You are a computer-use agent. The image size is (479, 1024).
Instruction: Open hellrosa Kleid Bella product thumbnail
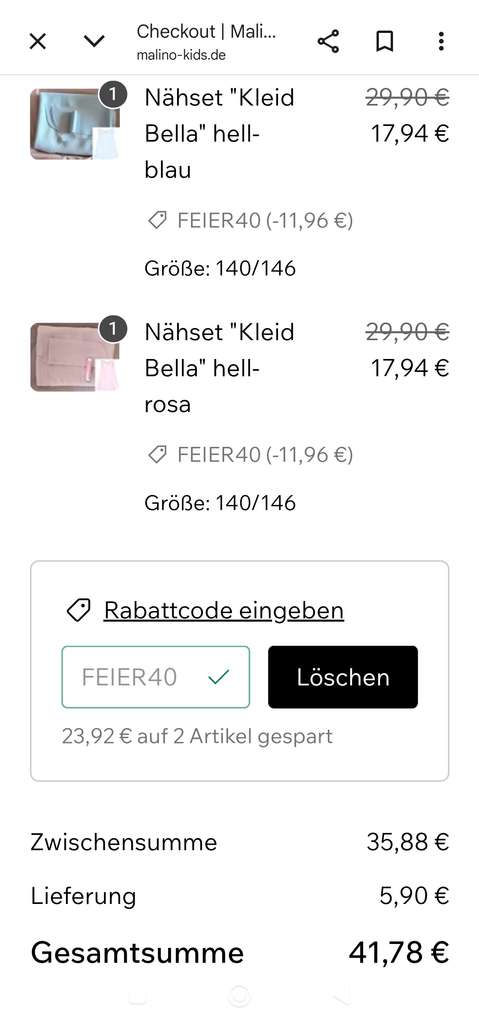pyautogui.click(x=74, y=357)
